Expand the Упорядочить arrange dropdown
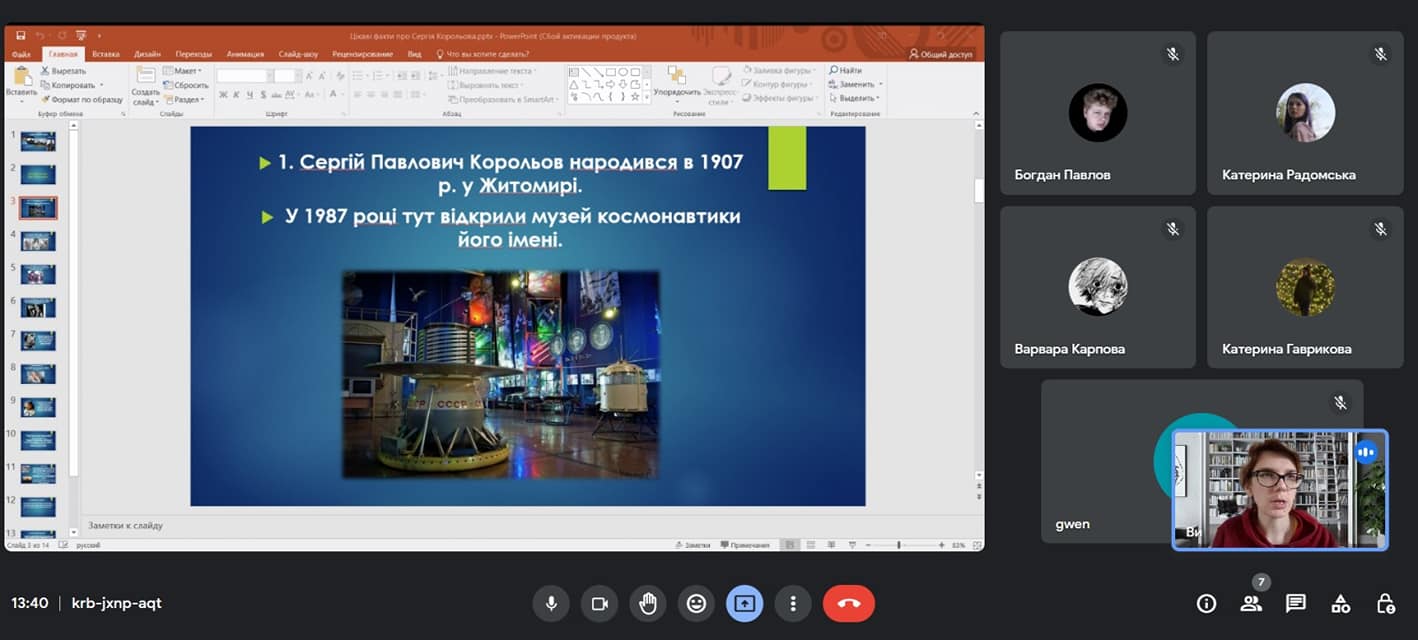 [677, 92]
